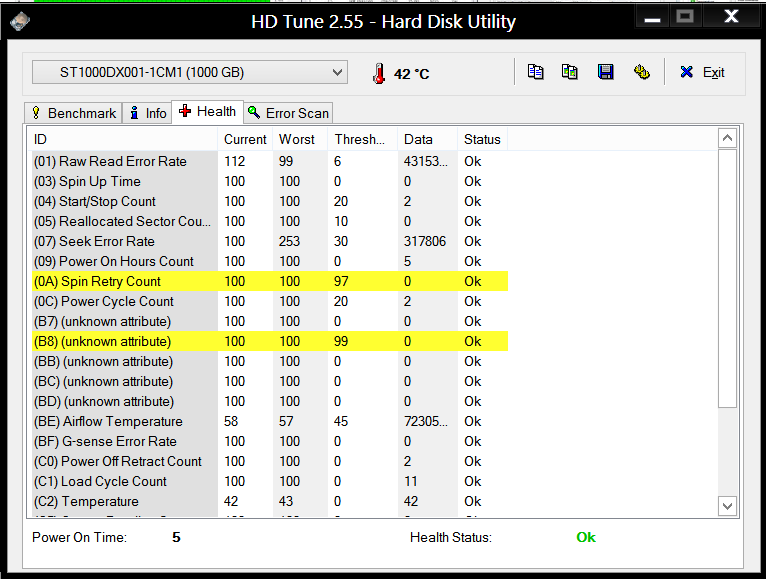This screenshot has height=579, width=766.
Task: Open the ST1000DX001 drive dropdown
Action: 190,72
